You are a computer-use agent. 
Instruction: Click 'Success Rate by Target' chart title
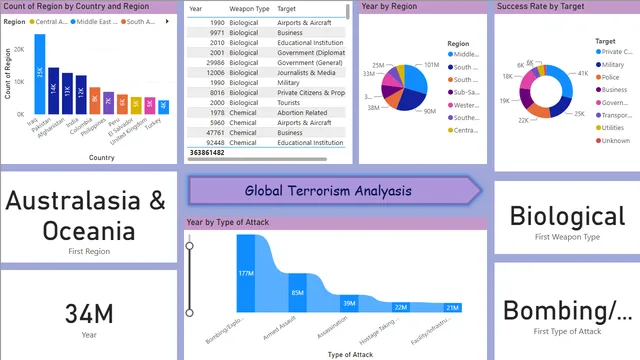pos(540,6)
